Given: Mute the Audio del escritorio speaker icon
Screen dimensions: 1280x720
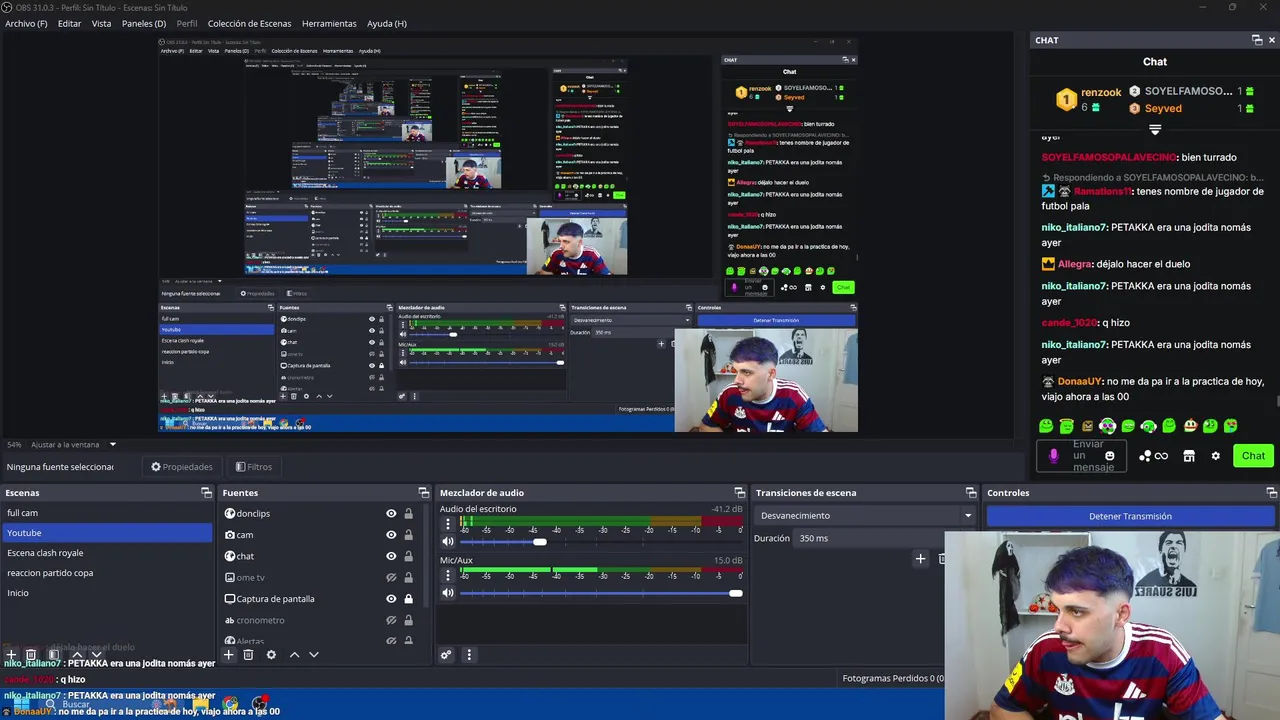Looking at the screenshot, I should [448, 542].
